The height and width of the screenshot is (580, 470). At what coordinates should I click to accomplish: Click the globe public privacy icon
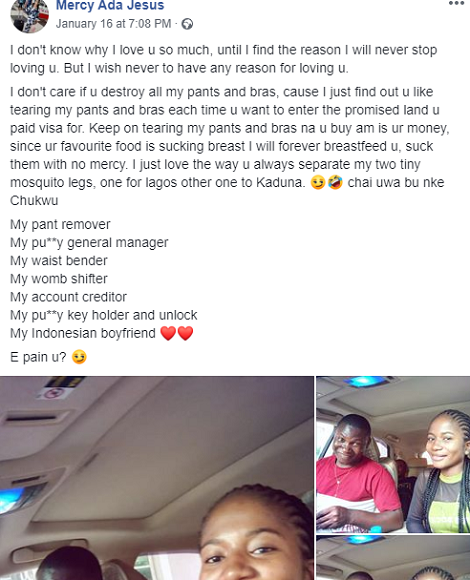[187, 24]
